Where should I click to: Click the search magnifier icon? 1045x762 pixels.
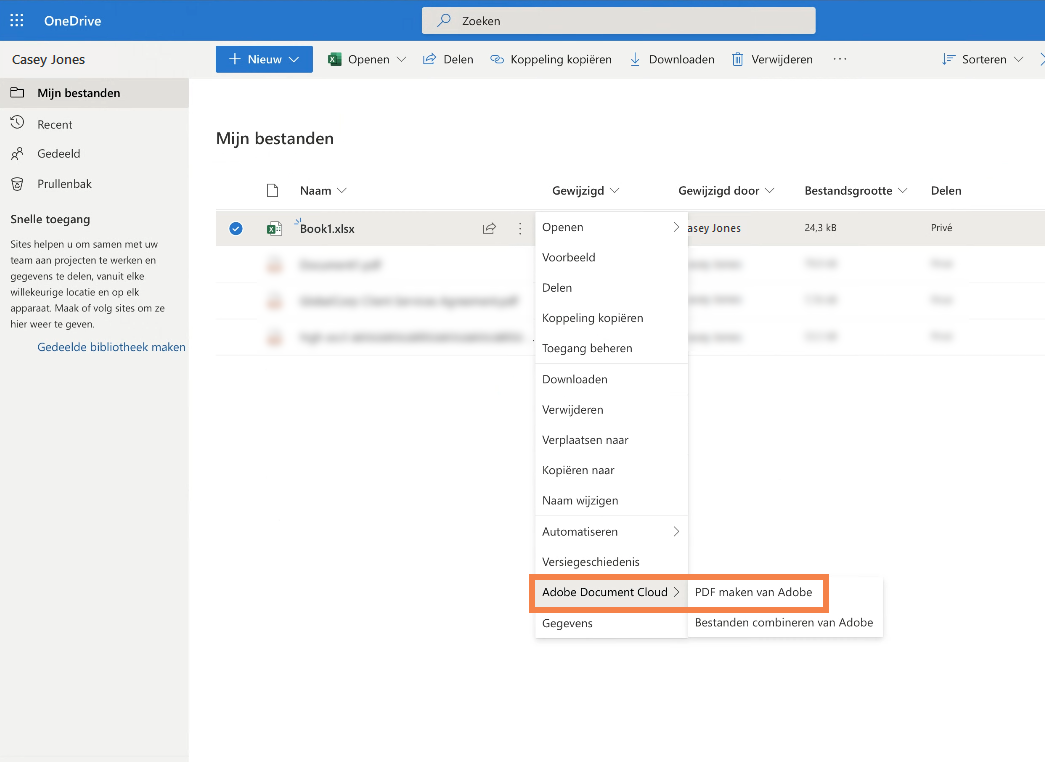(444, 21)
